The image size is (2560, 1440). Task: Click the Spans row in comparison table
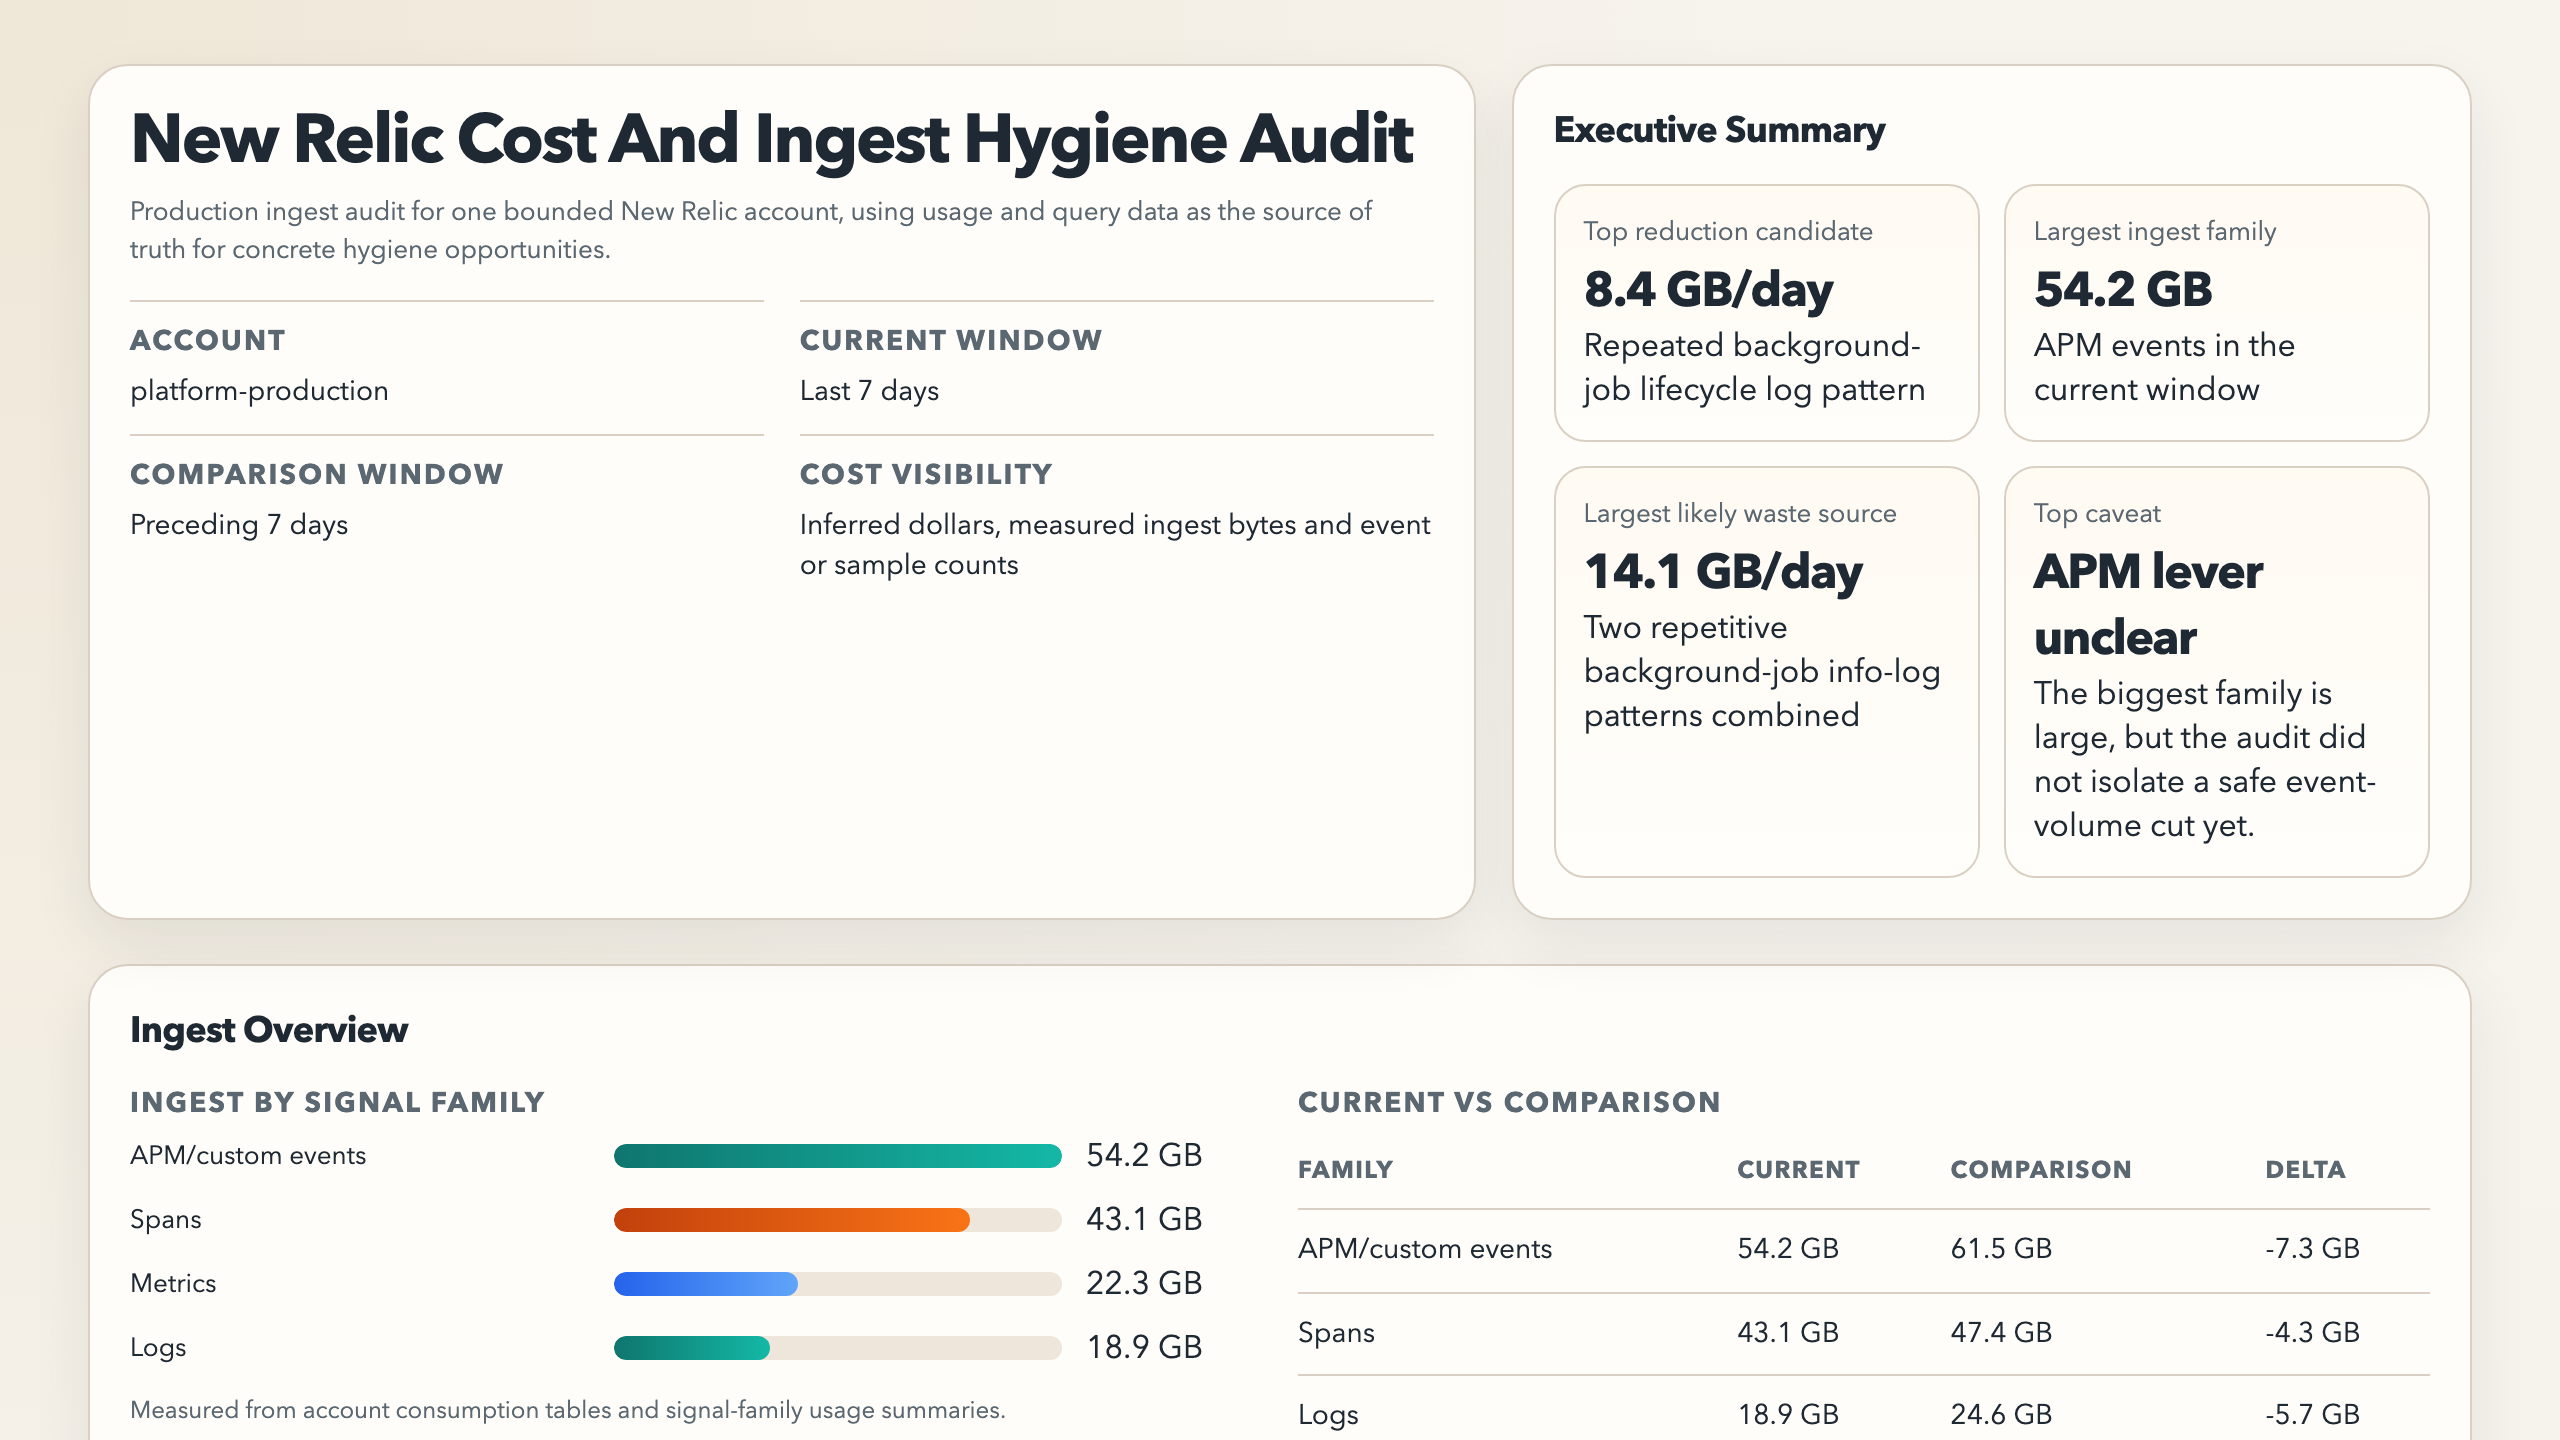click(1864, 1333)
